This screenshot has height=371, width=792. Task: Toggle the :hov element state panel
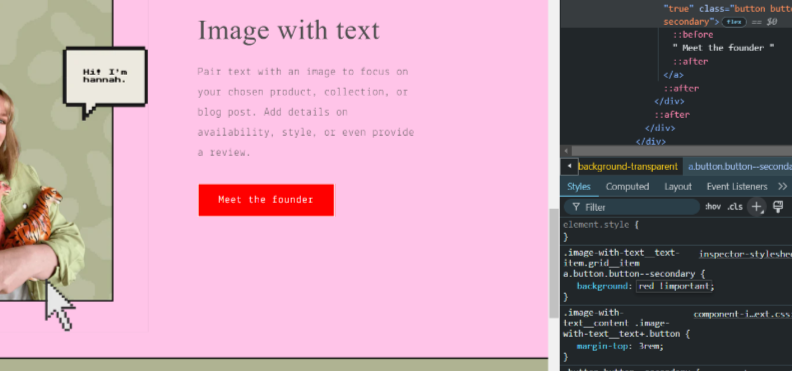point(713,207)
